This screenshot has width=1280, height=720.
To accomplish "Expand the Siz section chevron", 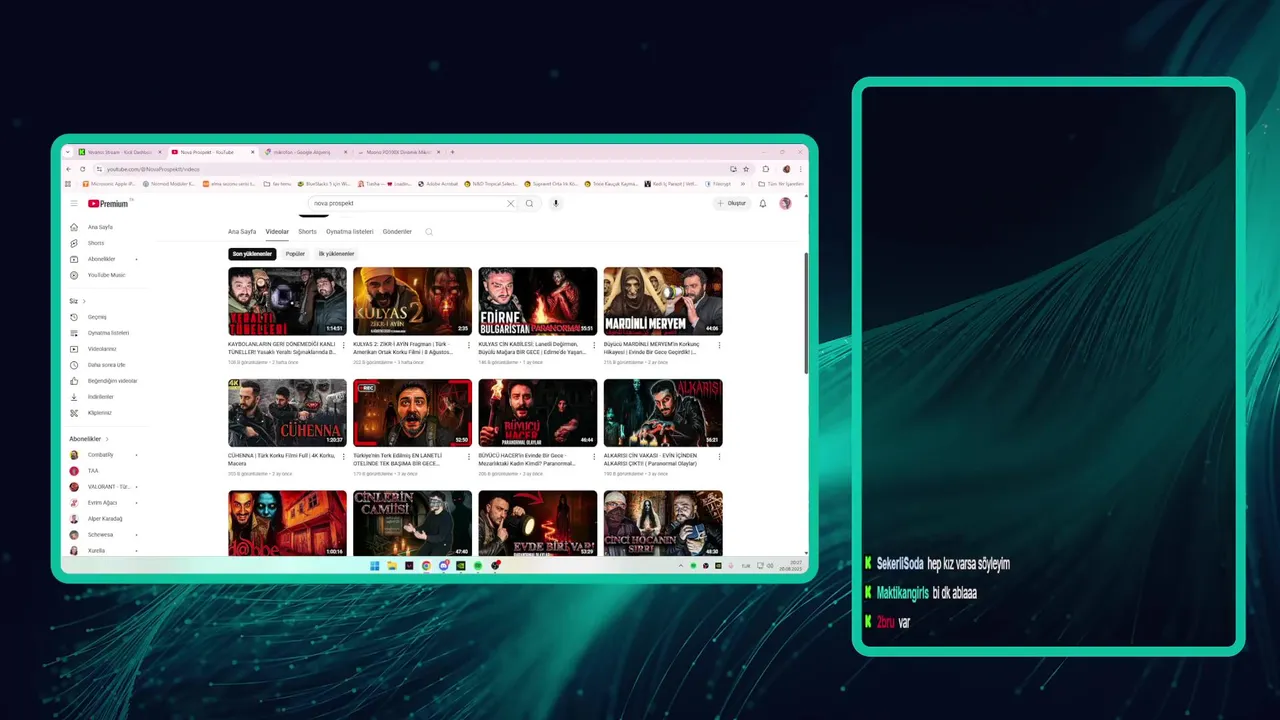I will pos(84,301).
